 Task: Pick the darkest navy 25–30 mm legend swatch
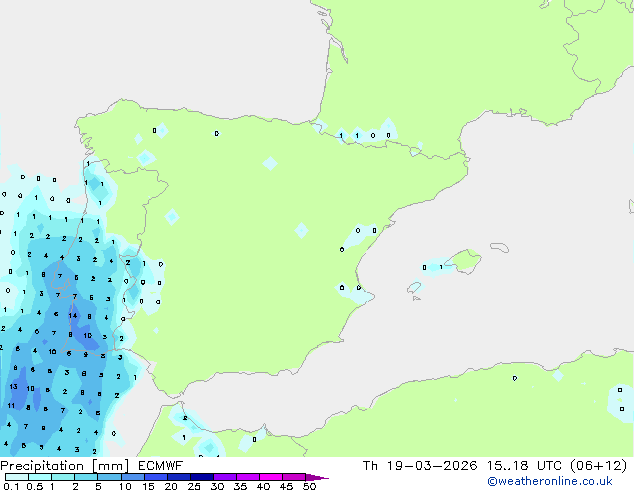[202, 477]
